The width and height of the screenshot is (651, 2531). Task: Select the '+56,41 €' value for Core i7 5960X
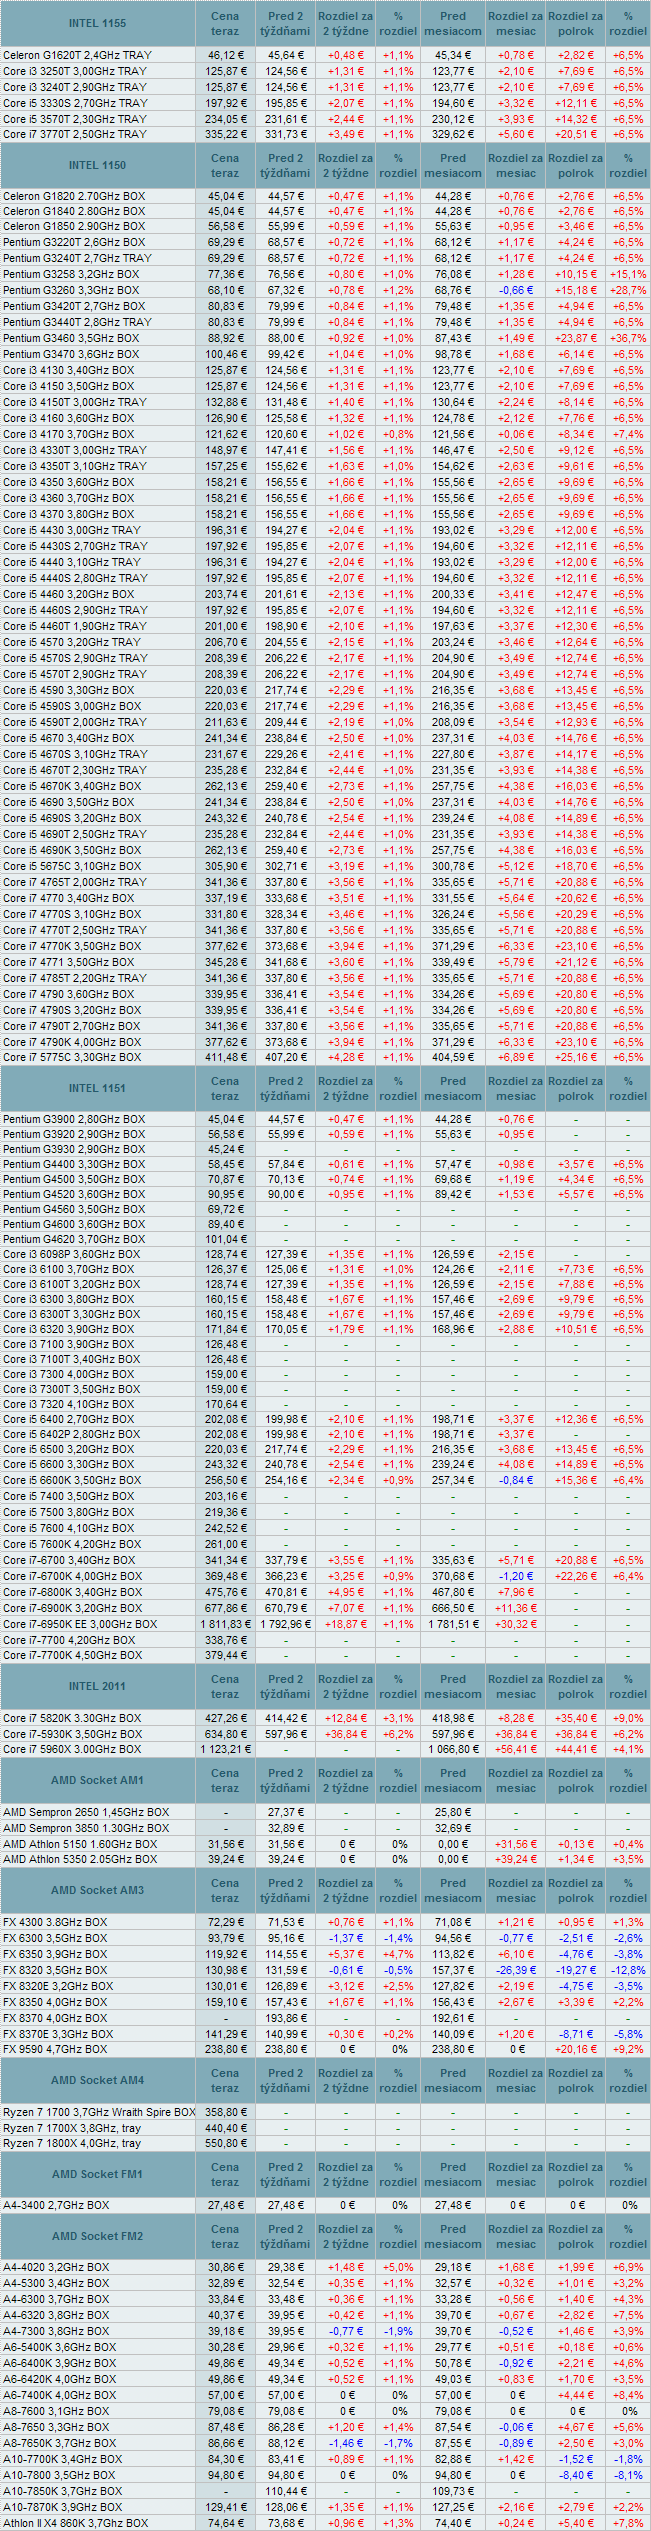[x=516, y=1749]
